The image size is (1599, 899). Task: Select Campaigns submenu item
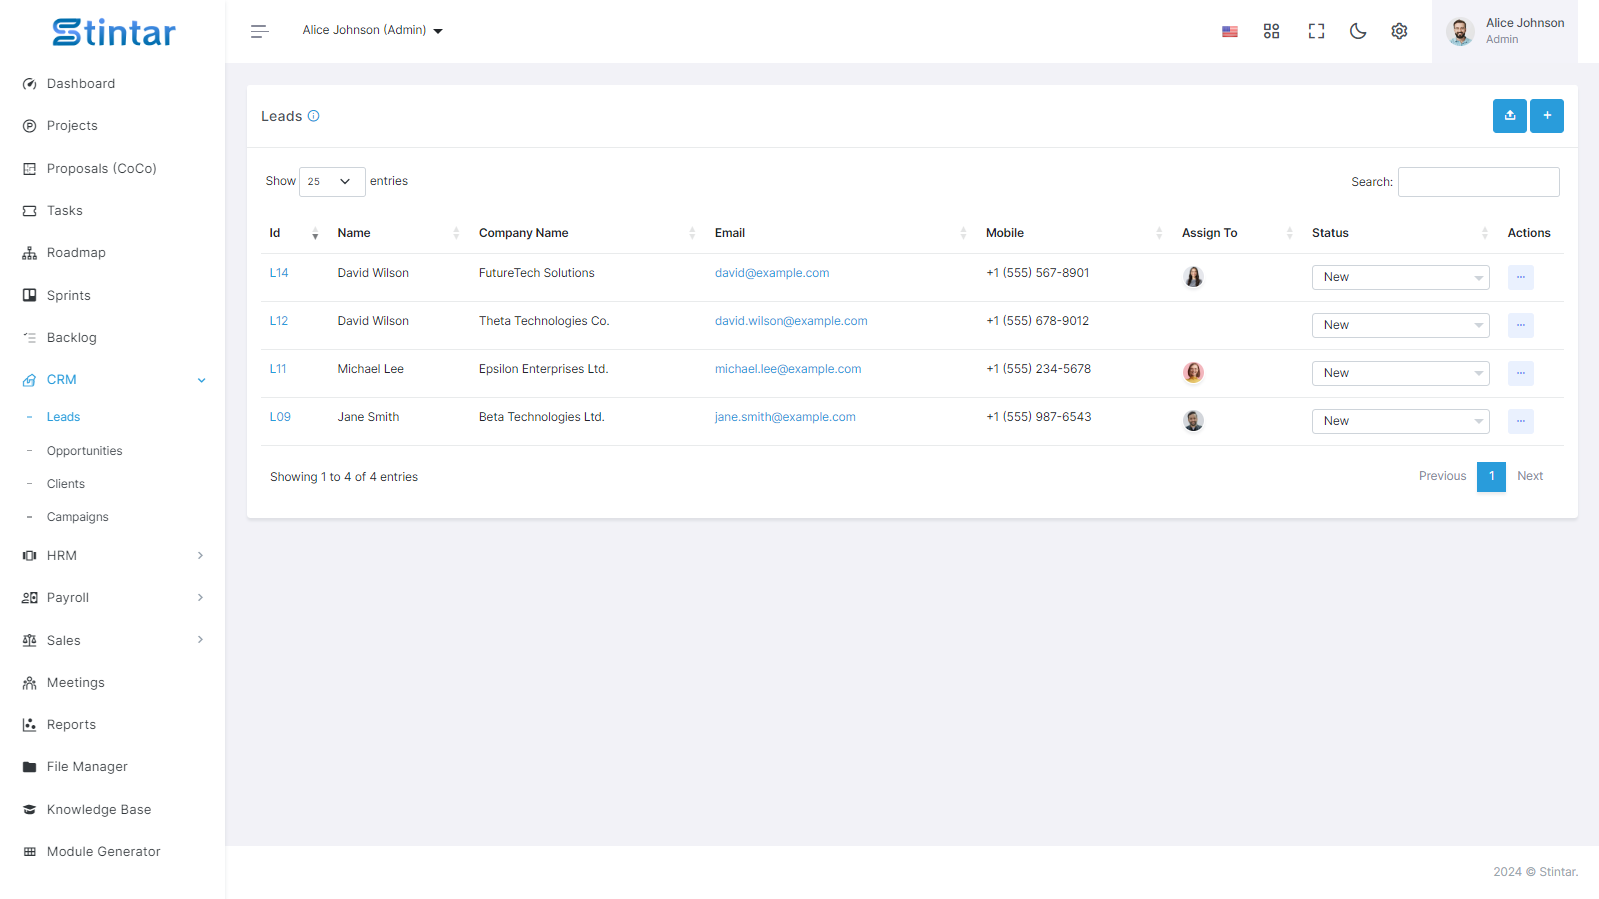(x=77, y=517)
